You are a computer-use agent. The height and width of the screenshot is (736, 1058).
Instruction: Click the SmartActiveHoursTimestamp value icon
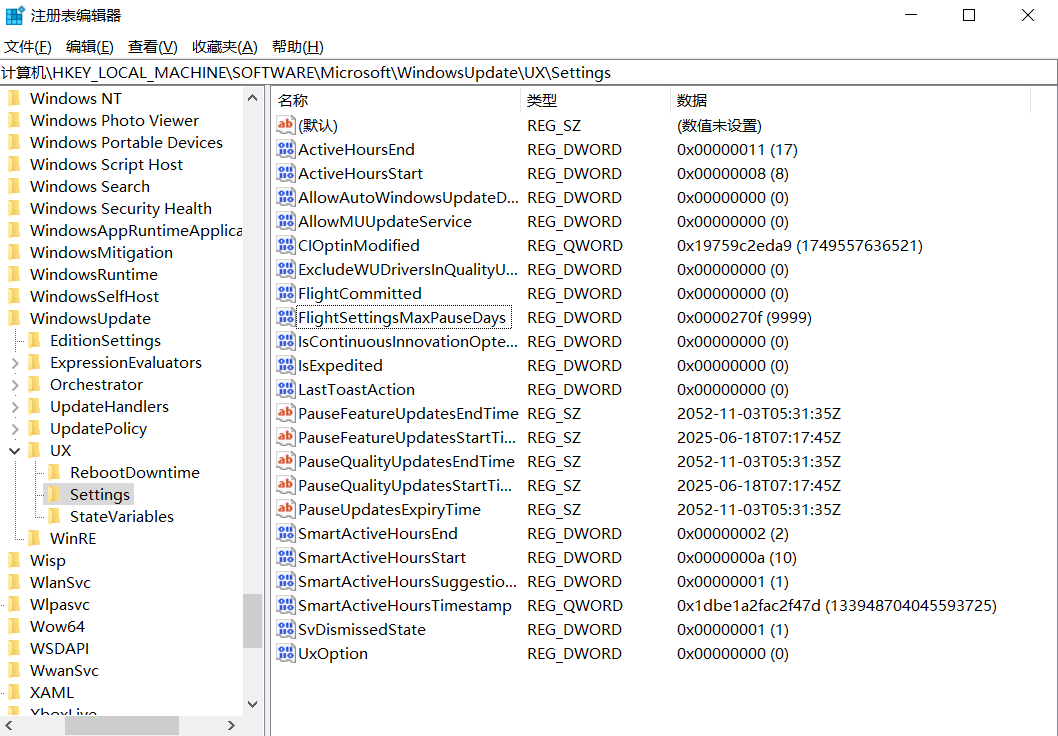(x=286, y=606)
